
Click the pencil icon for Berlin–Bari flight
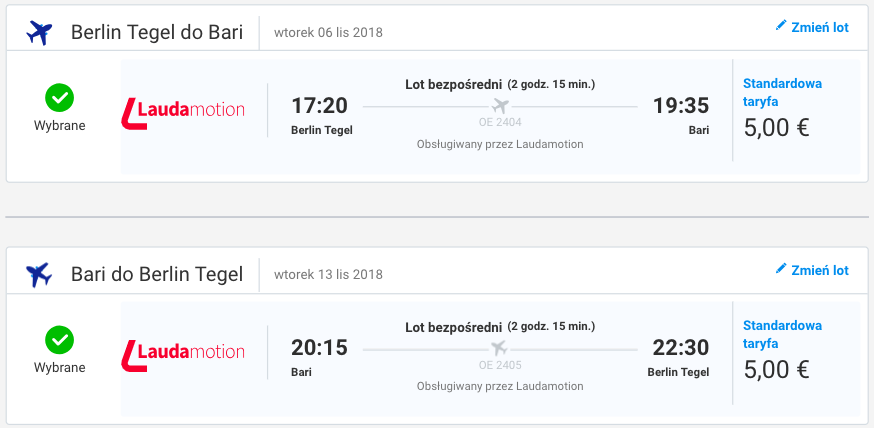781,26
